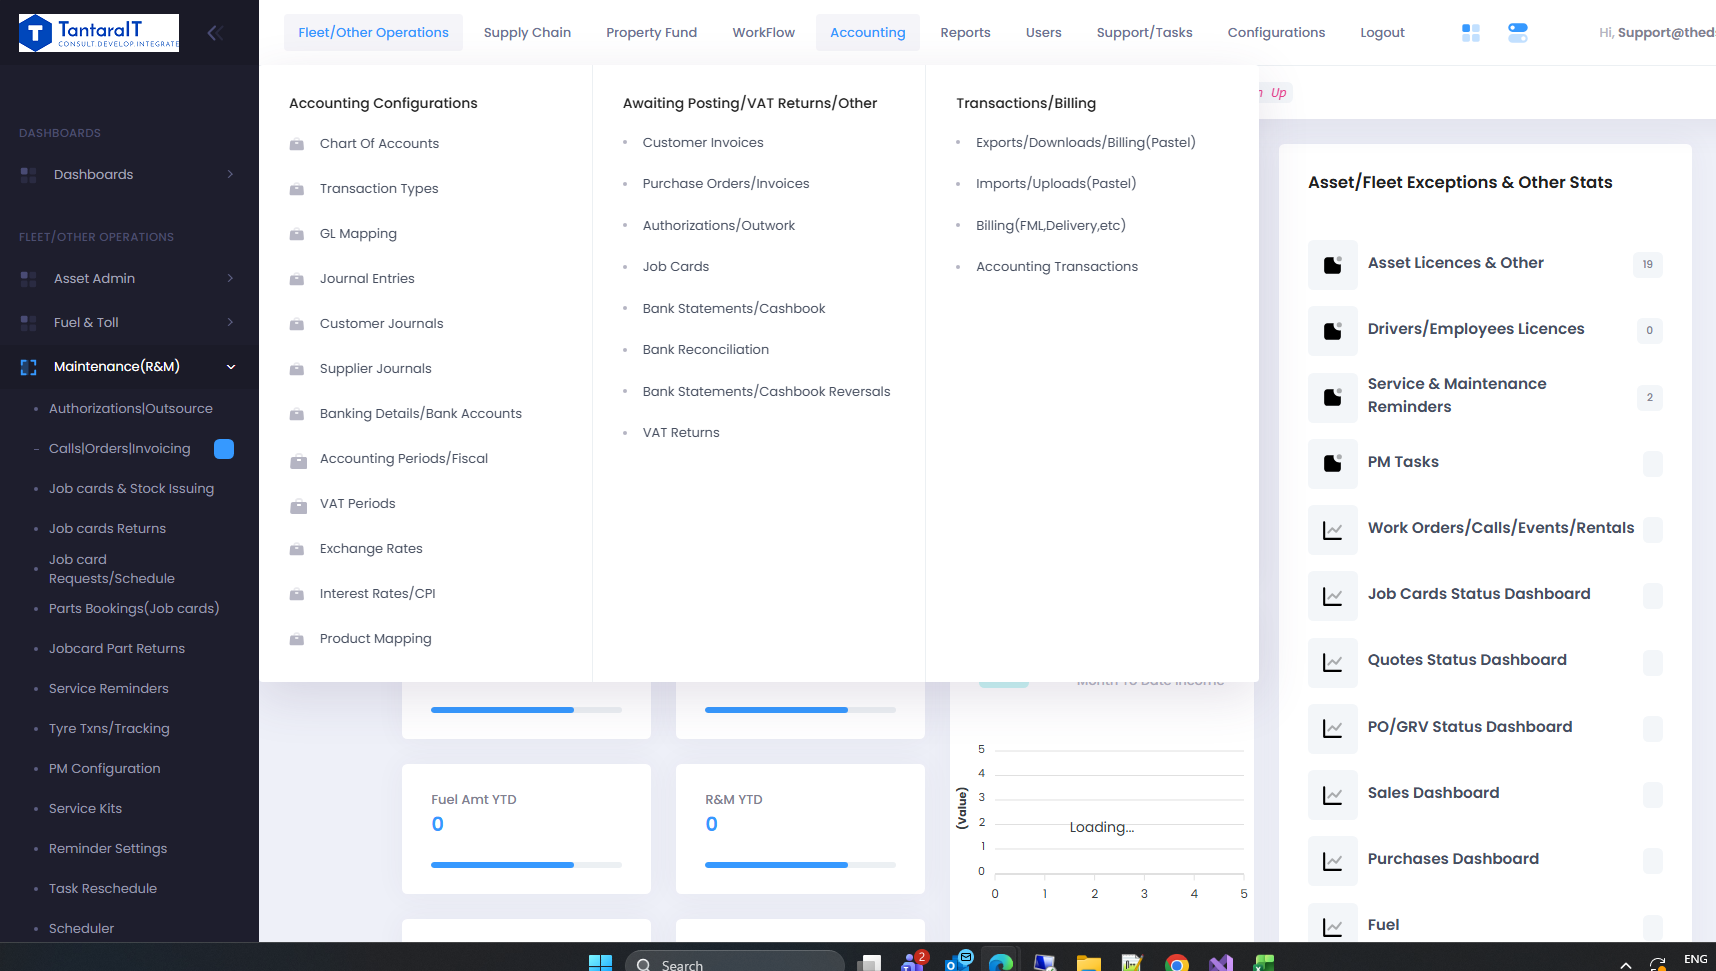
Task: Expand the Asset Admin sidebar section
Action: (230, 278)
